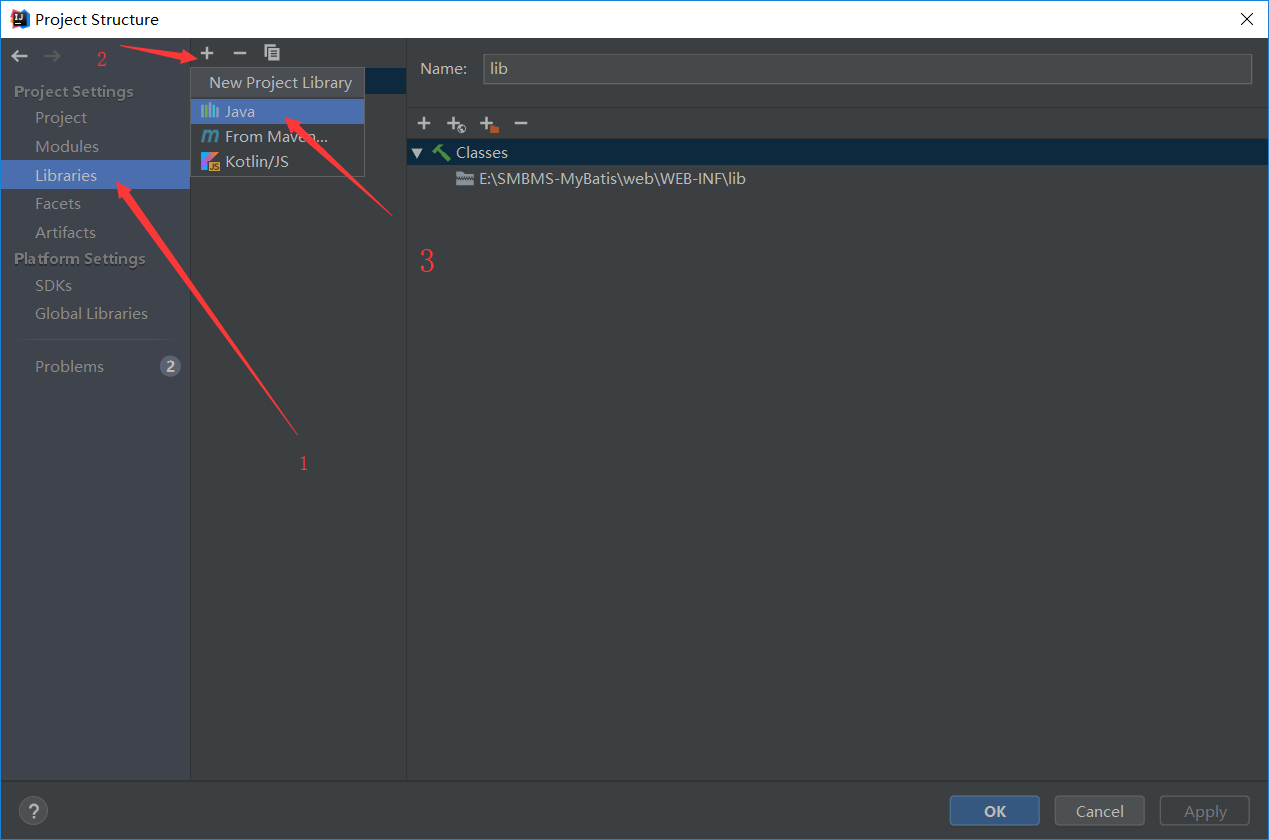Open help using the question mark icon
The image size is (1269, 840).
coord(33,810)
